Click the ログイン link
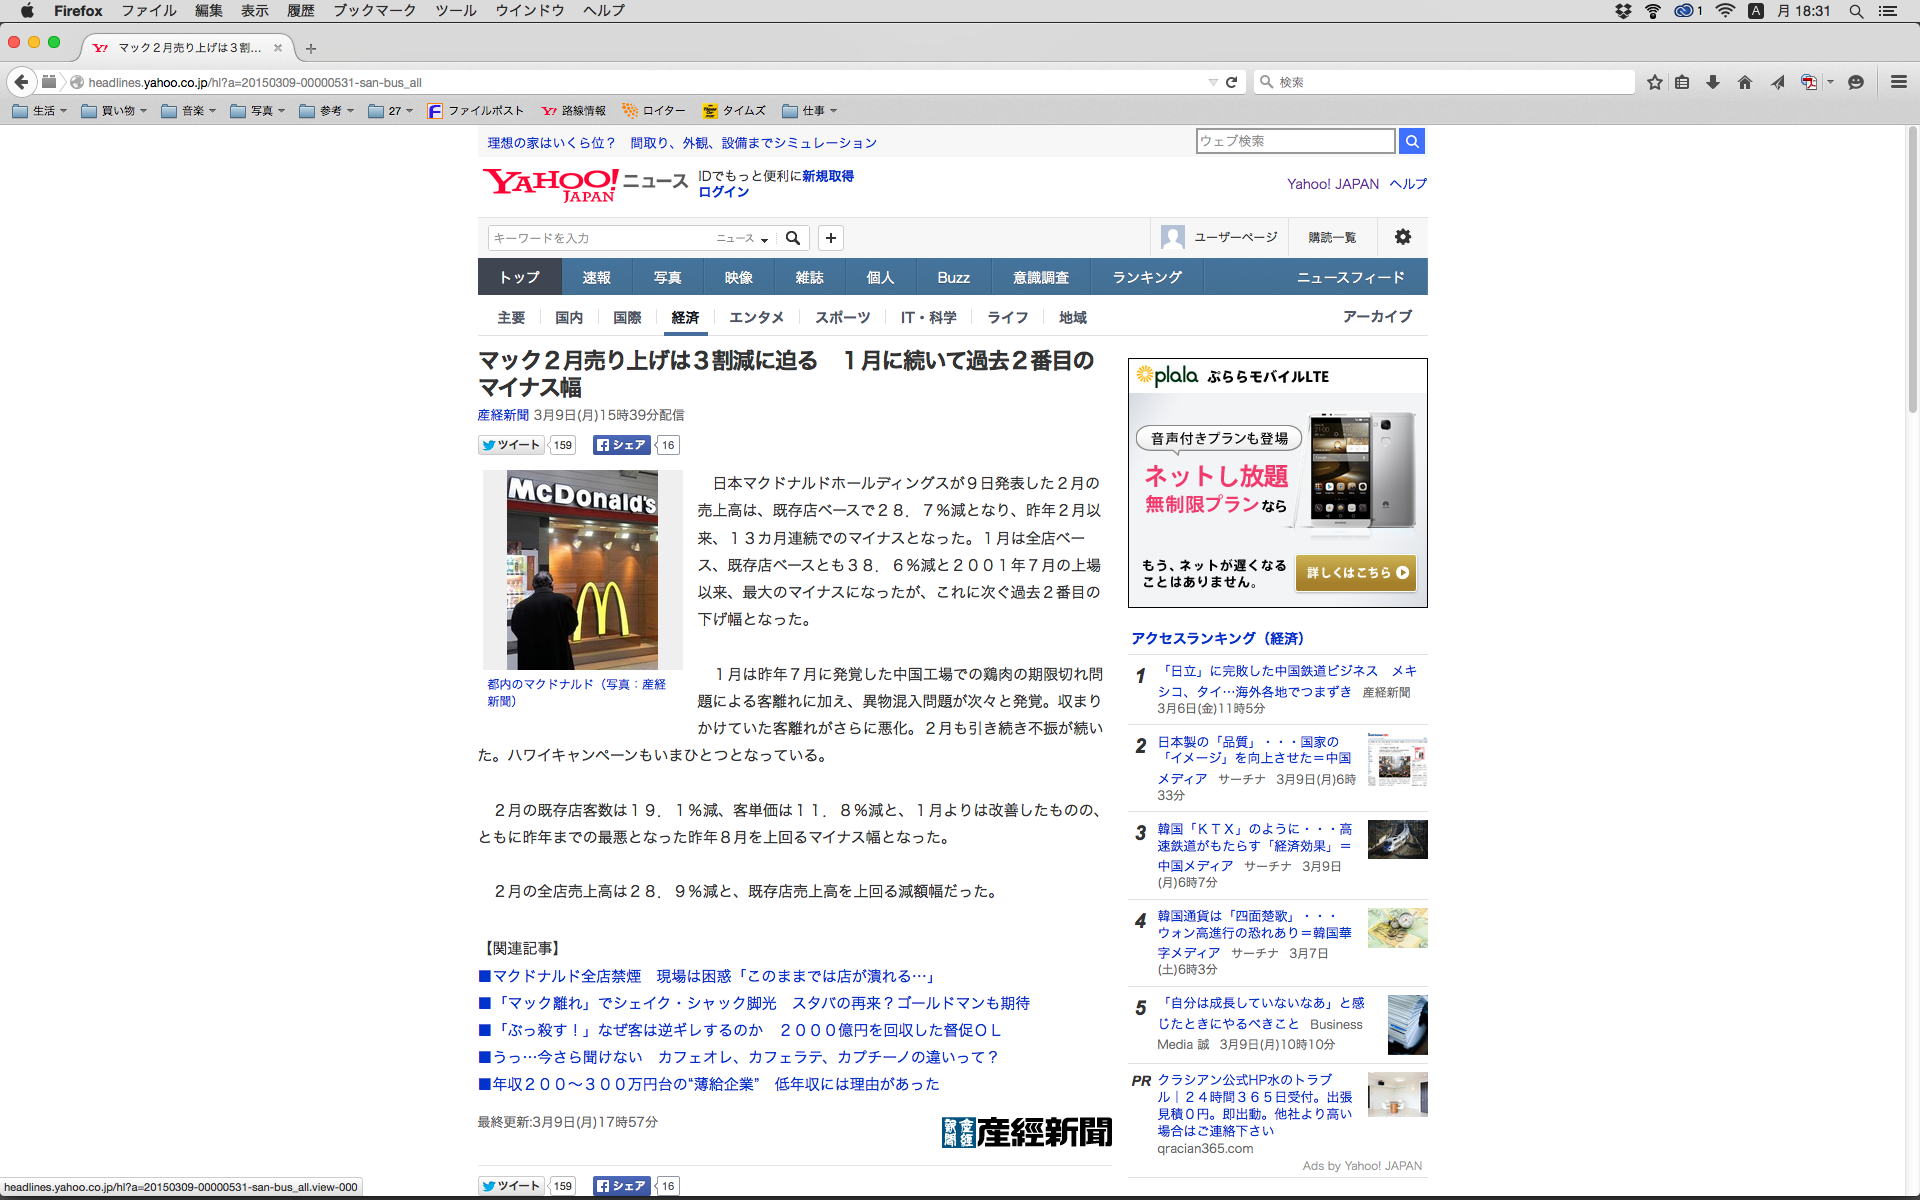Viewport: 1920px width, 1200px height. [723, 192]
